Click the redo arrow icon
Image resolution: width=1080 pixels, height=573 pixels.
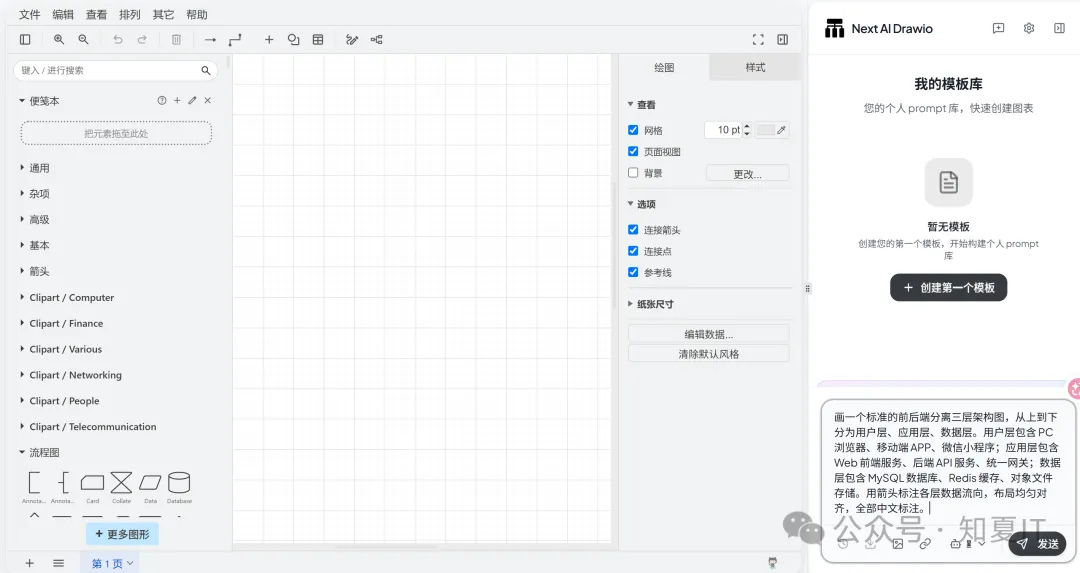click(x=142, y=40)
